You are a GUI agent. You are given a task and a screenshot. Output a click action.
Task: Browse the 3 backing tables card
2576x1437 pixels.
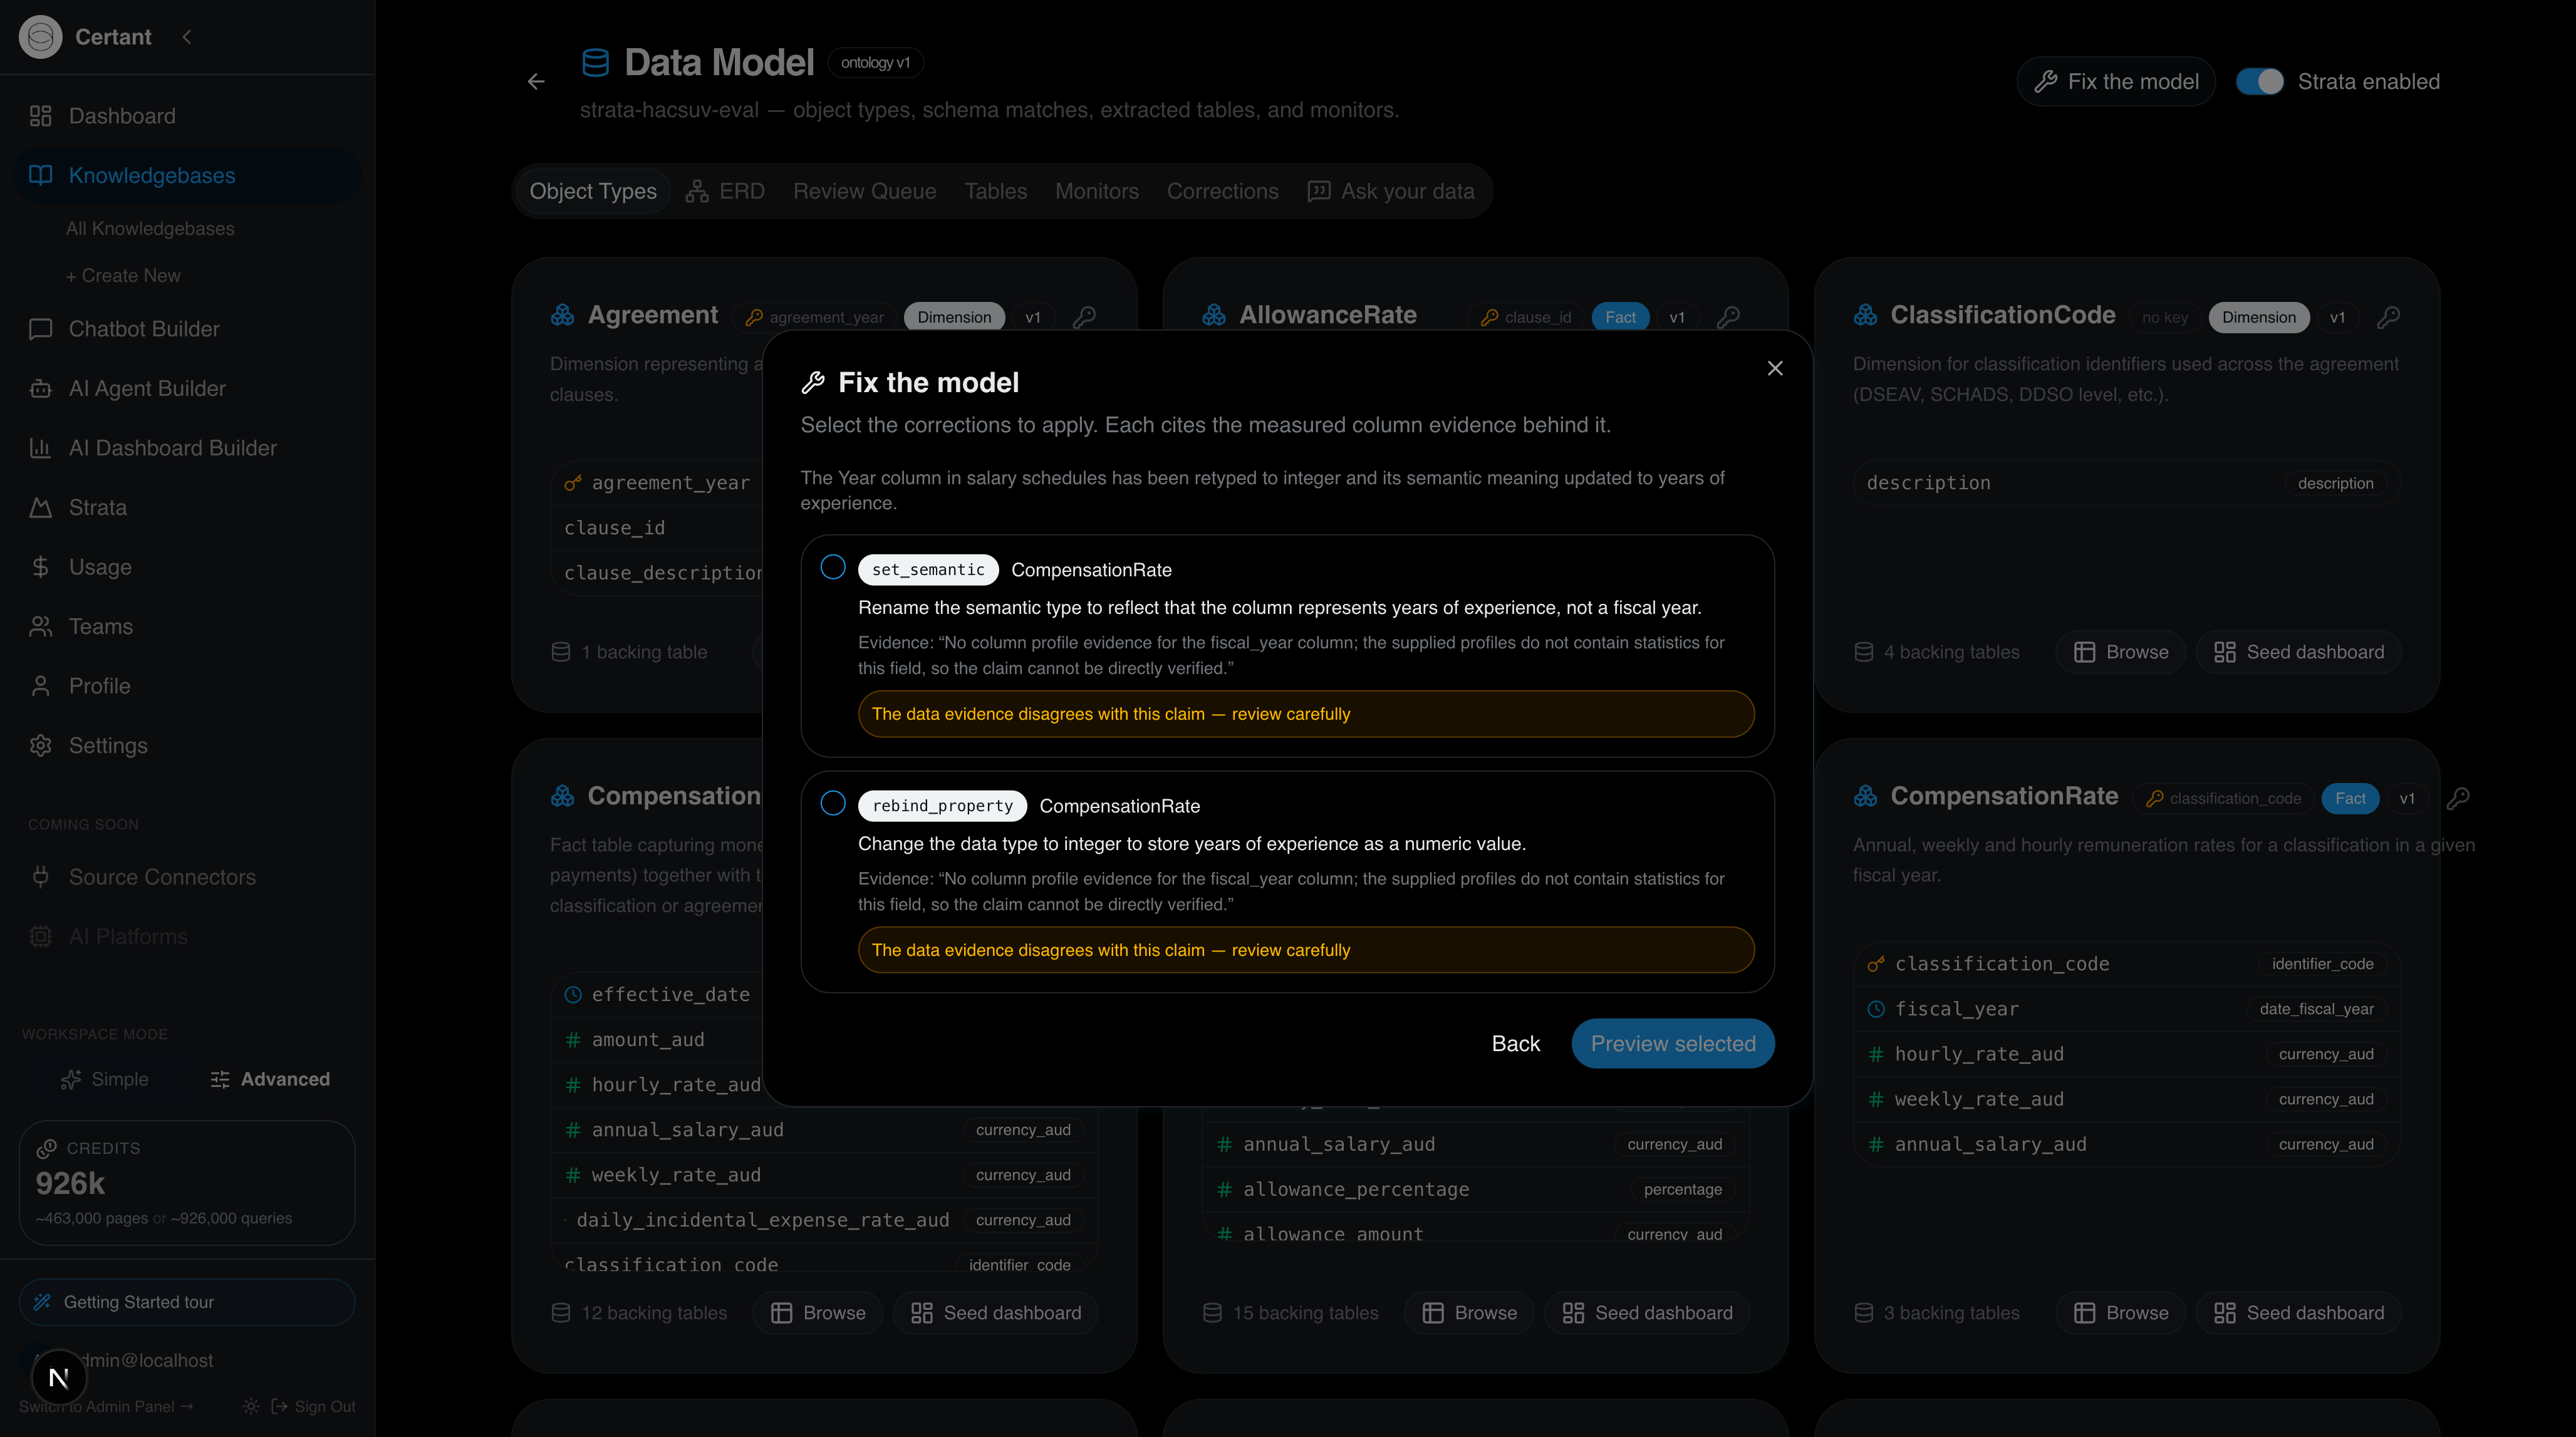pos(2120,1313)
